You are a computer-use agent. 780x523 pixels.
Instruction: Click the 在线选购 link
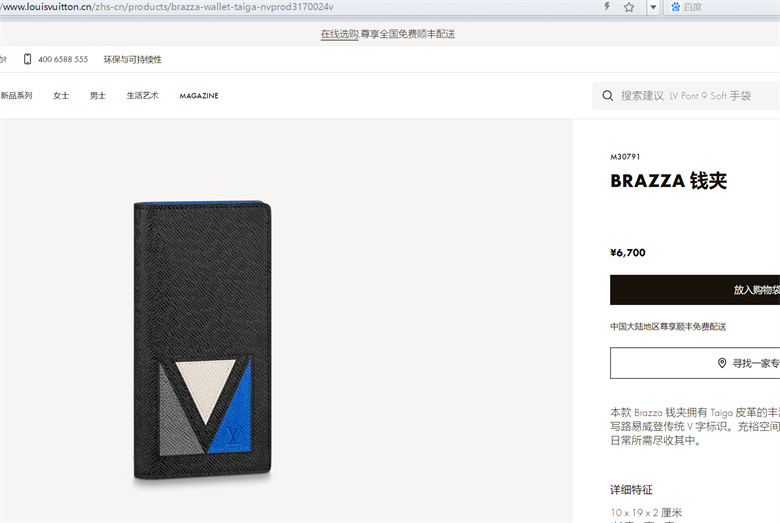tap(340, 34)
